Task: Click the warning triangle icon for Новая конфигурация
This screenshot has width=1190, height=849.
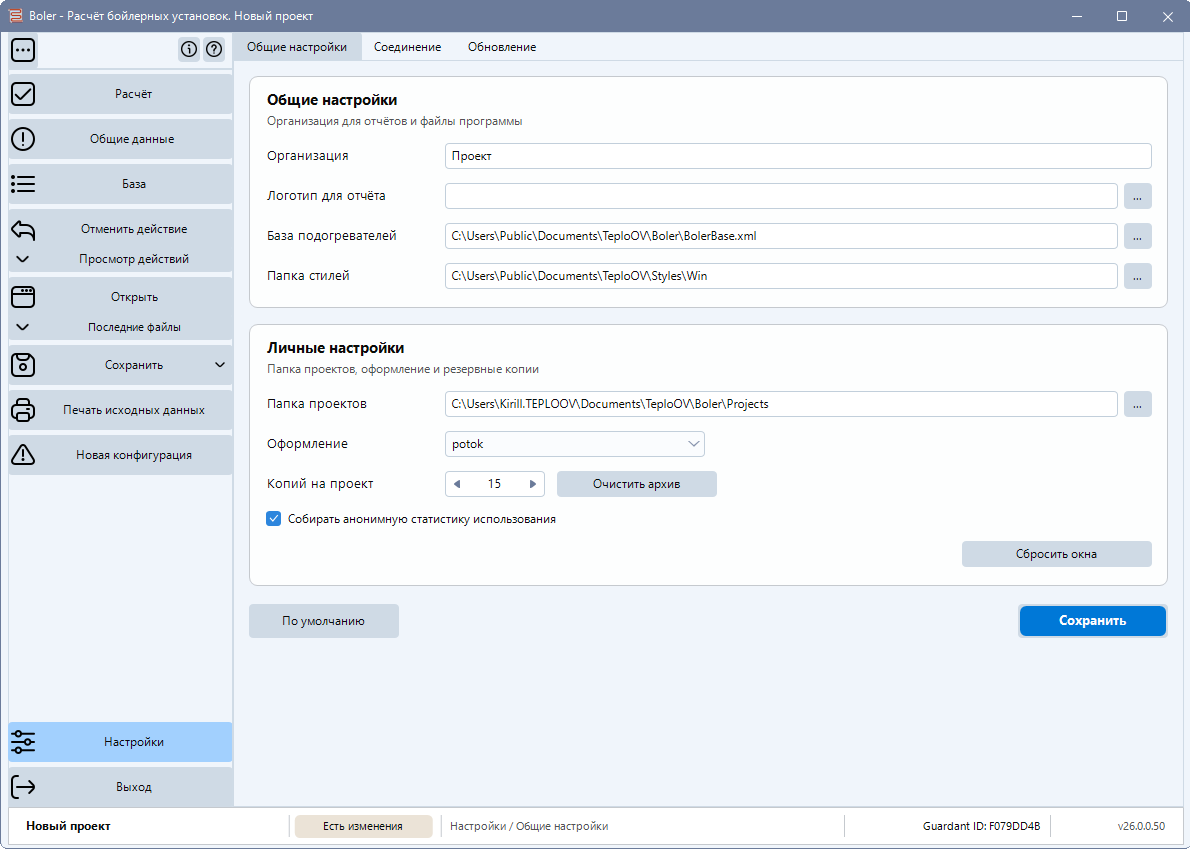Action: pos(23,454)
